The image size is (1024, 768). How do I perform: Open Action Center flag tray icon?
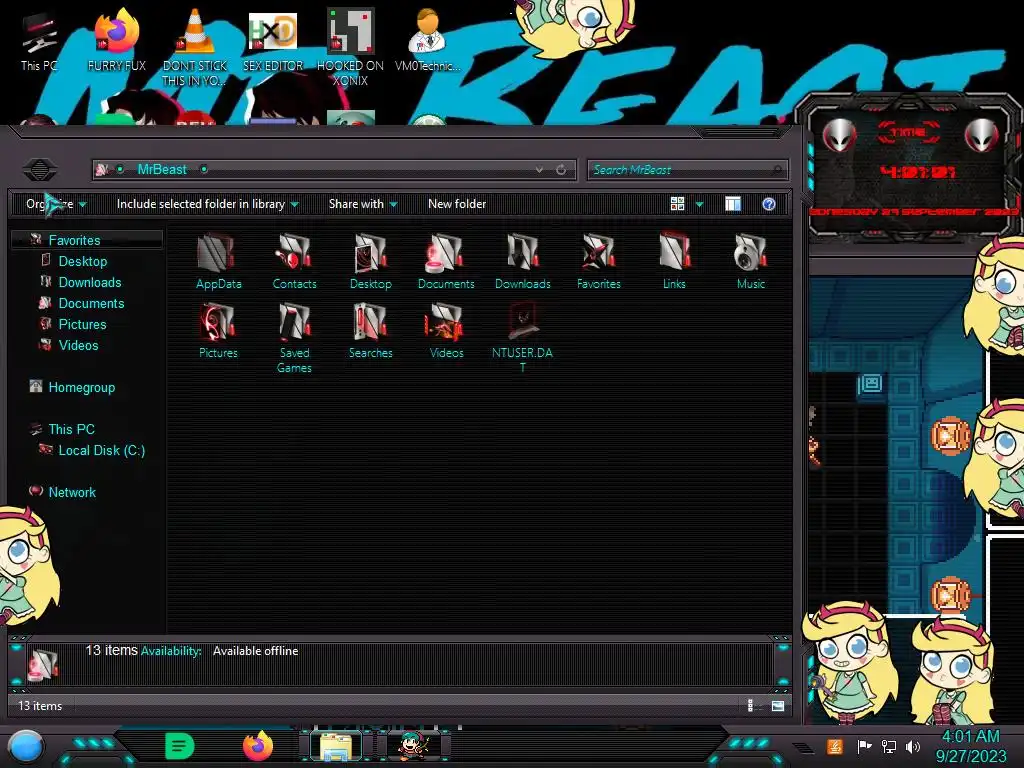(864, 746)
